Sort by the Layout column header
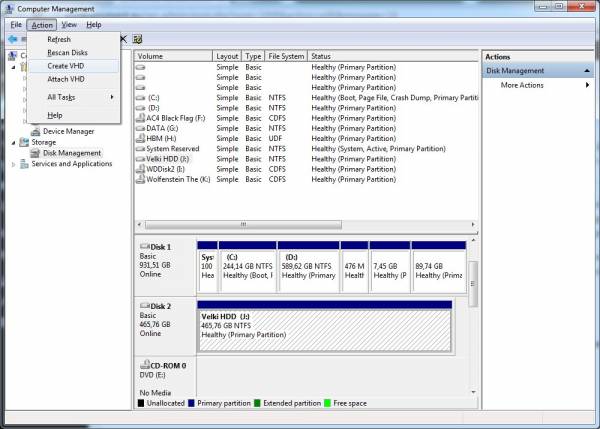Viewport: 600px width, 429px height. [x=227, y=56]
